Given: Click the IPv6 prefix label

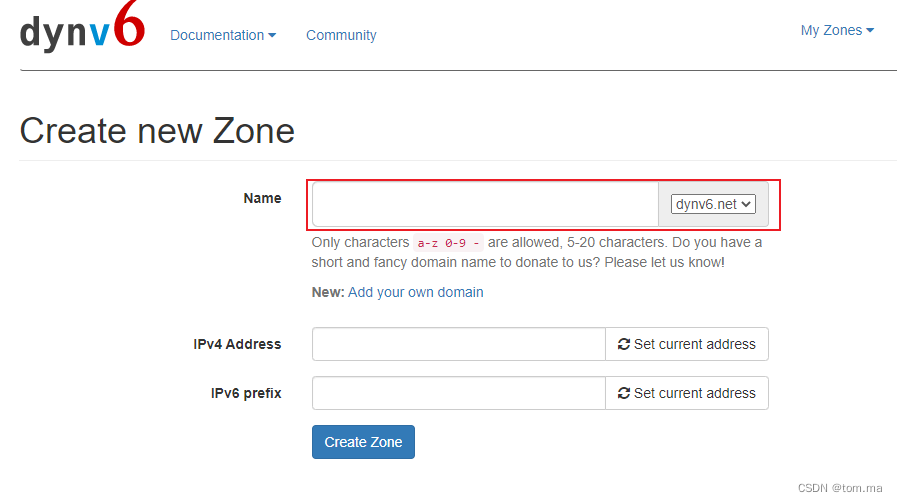Looking at the screenshot, I should pos(246,393).
